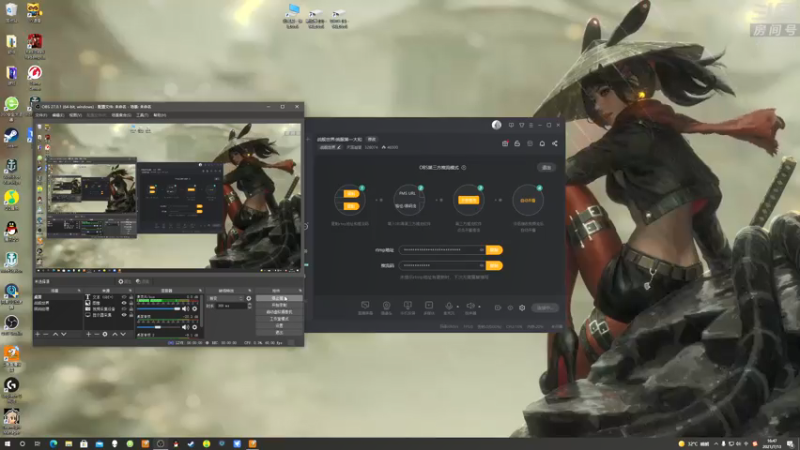This screenshot has height=450, width=800.
Task: Add a new scene in OBS scenes panel
Action: (x=37, y=334)
